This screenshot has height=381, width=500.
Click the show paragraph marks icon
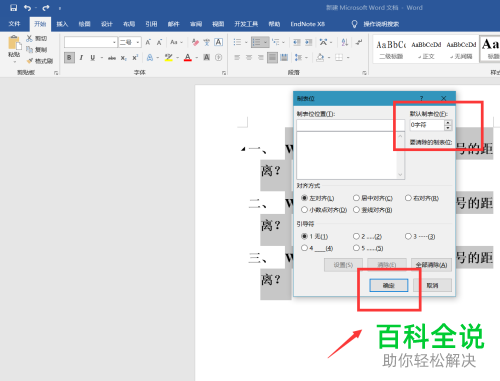(x=359, y=42)
